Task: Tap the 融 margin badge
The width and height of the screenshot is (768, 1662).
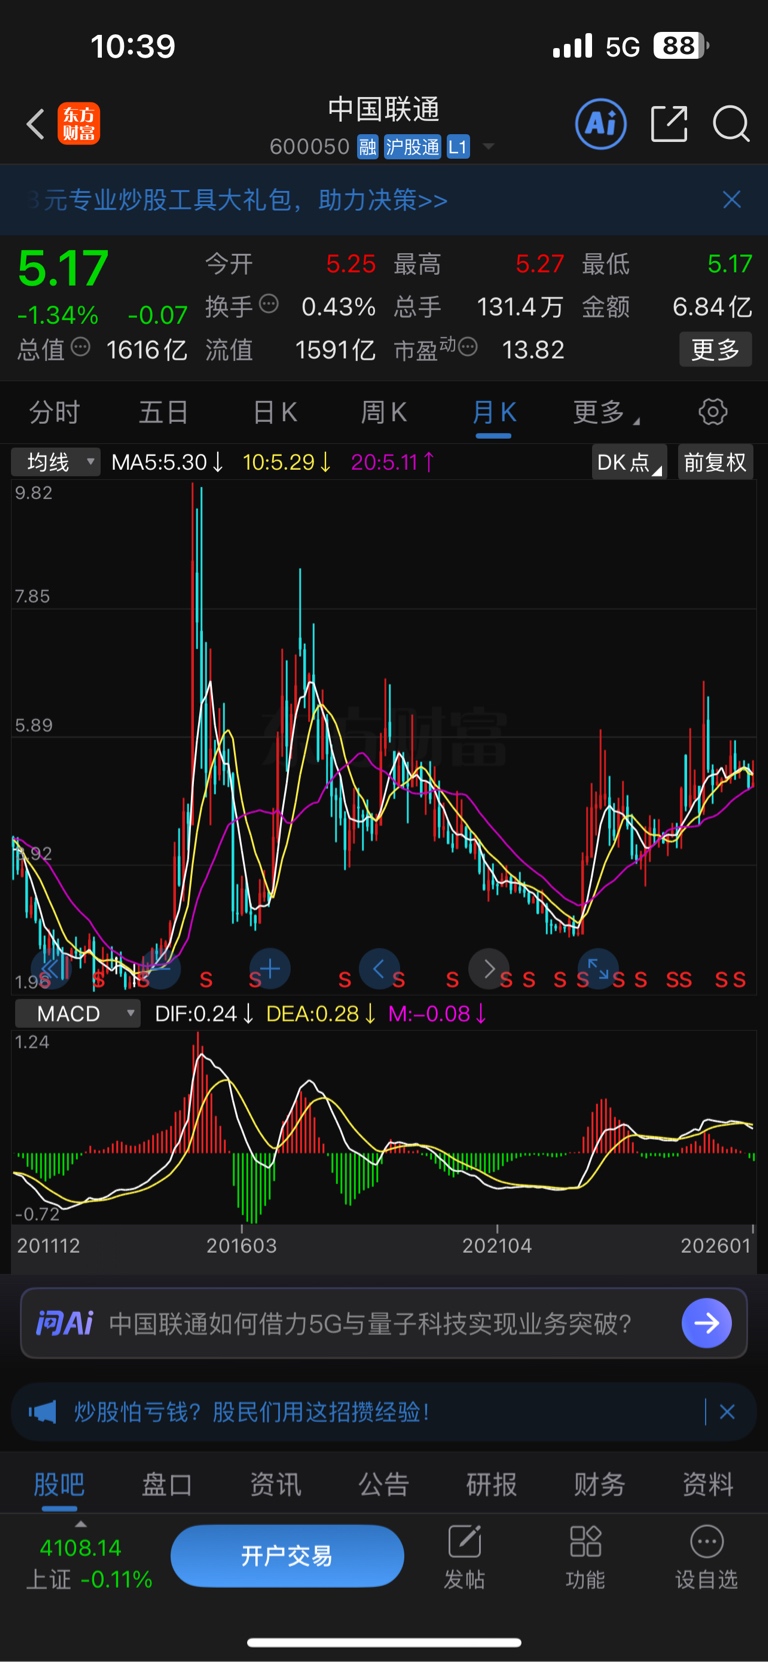Action: (x=368, y=147)
